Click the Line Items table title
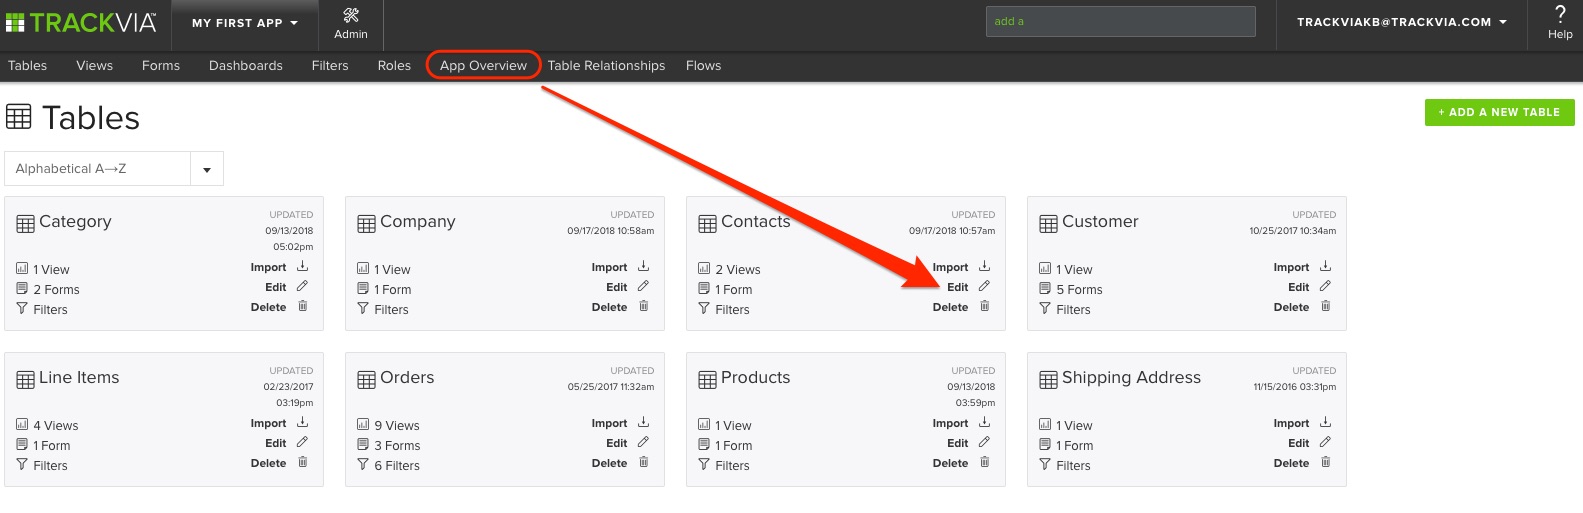The image size is (1583, 513). [x=79, y=378]
